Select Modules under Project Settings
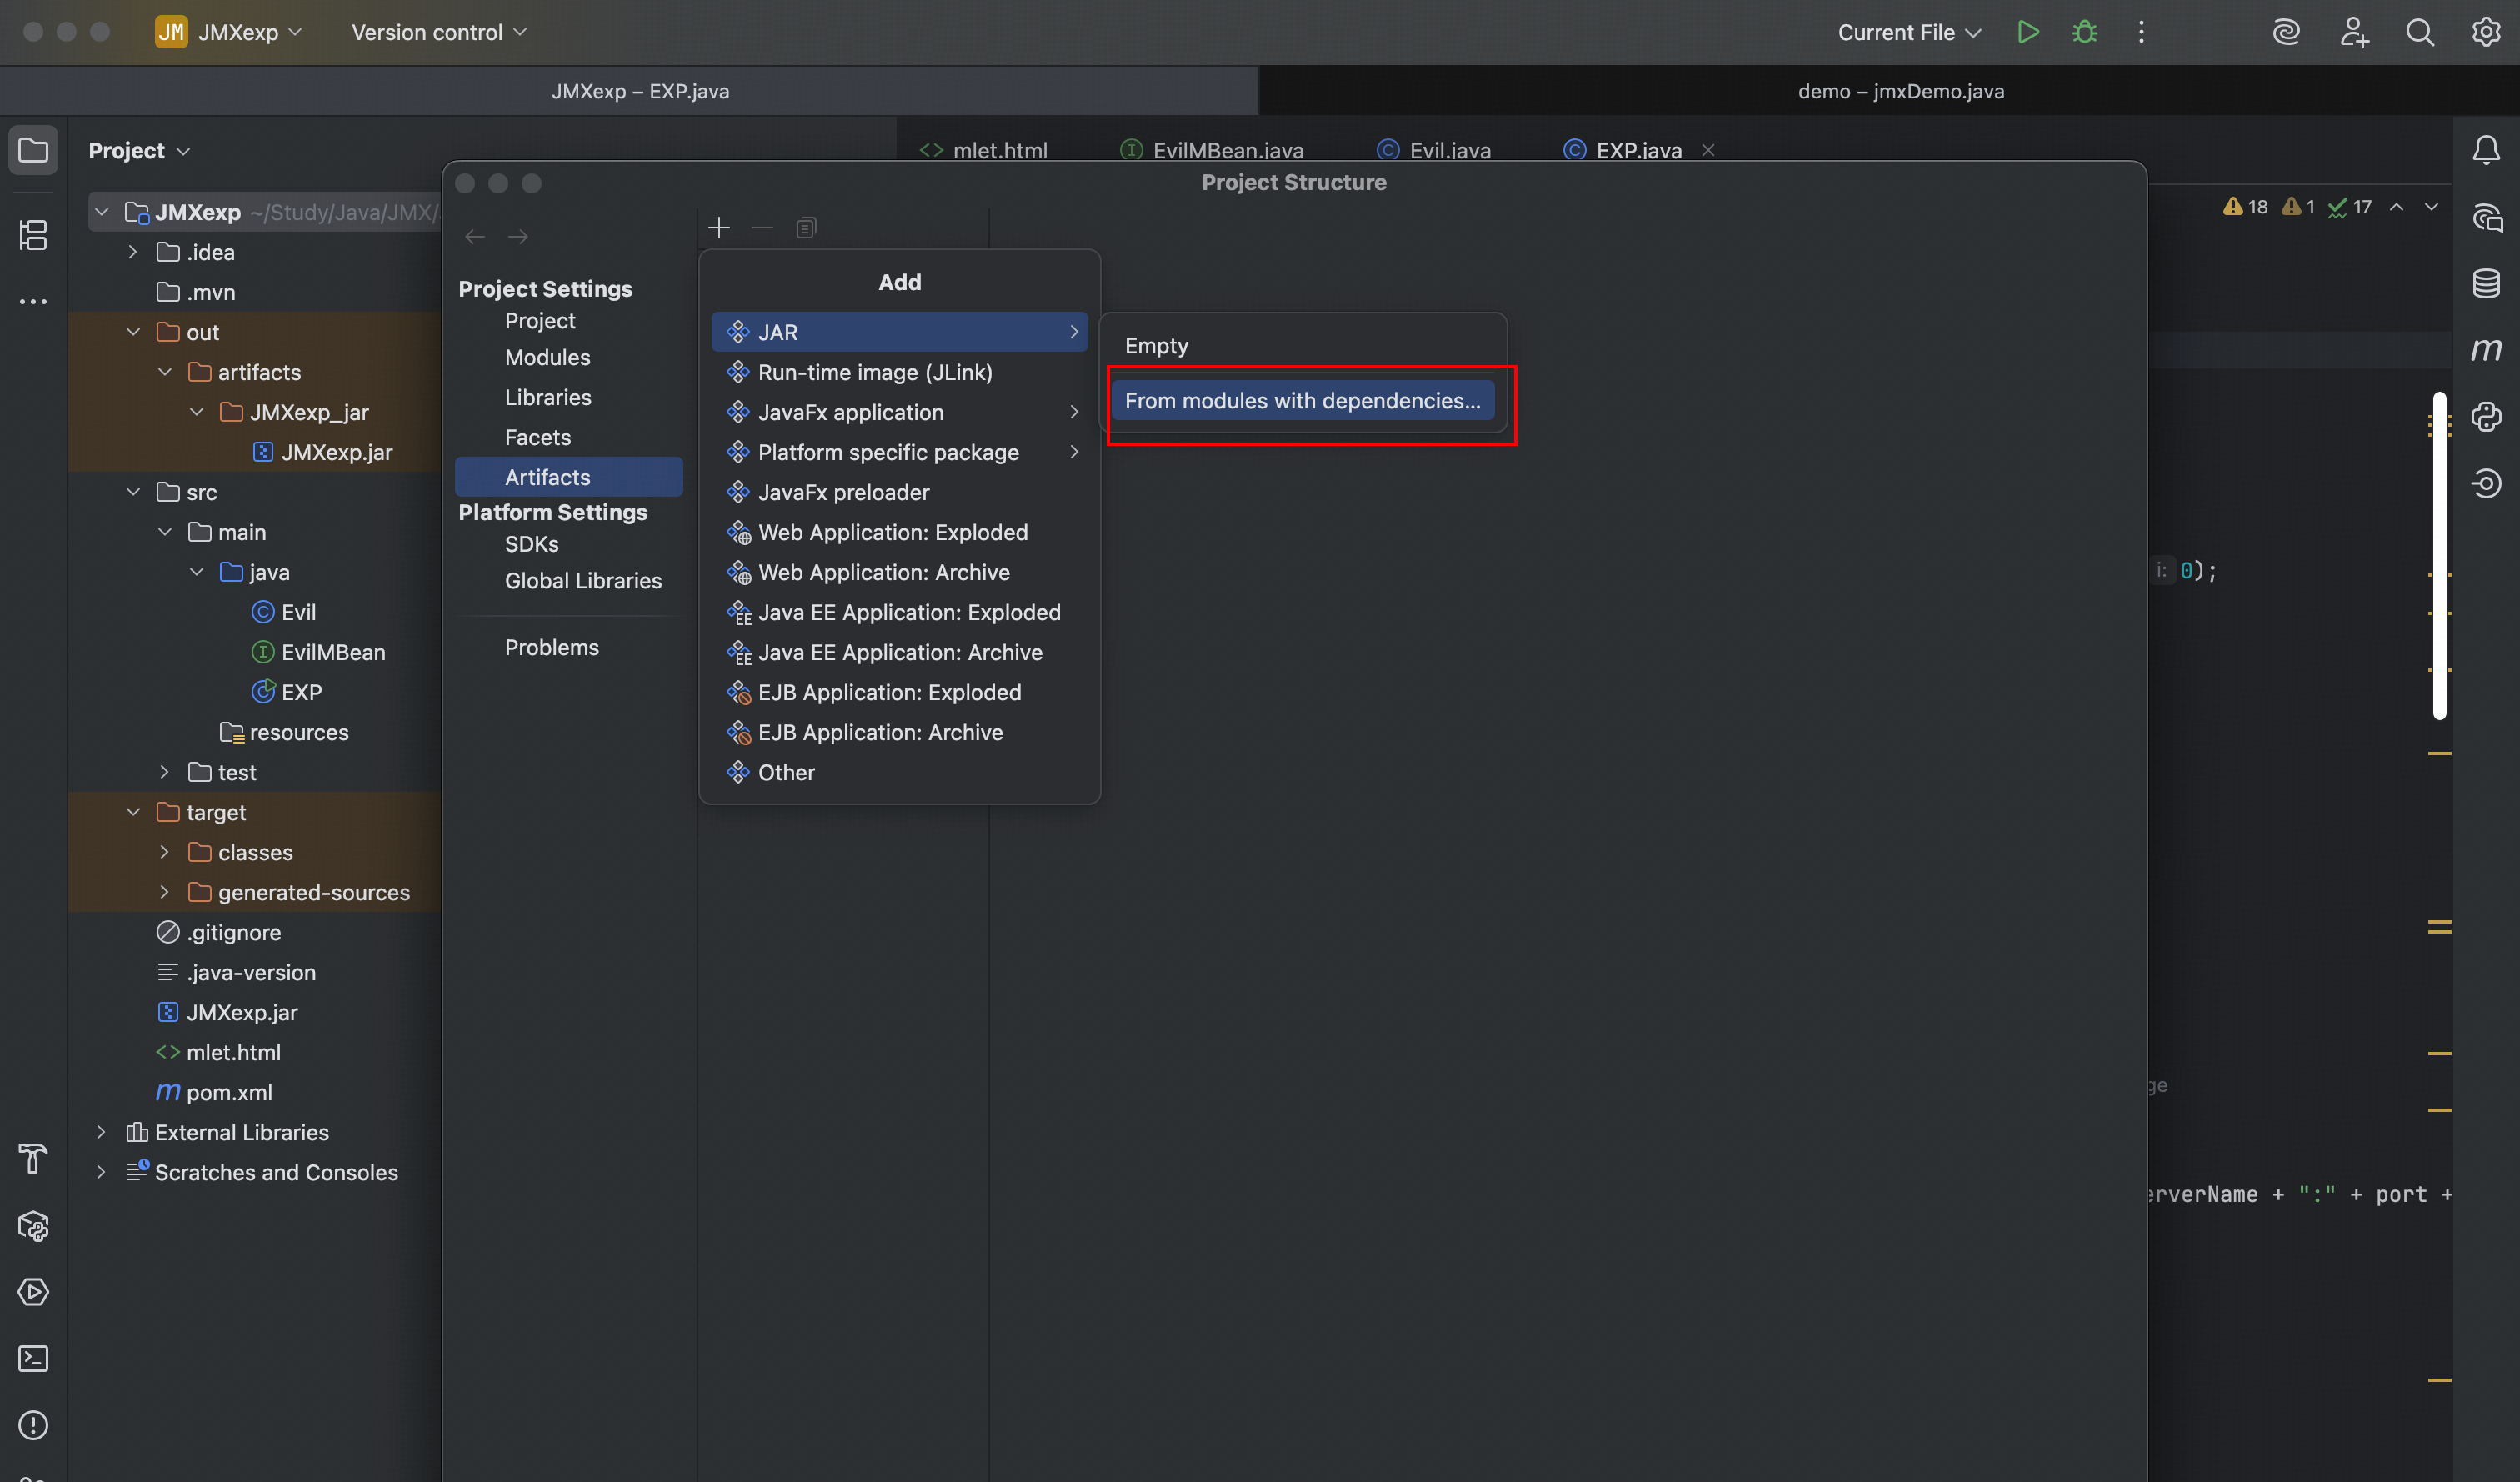This screenshot has width=2520, height=1482. (547, 357)
